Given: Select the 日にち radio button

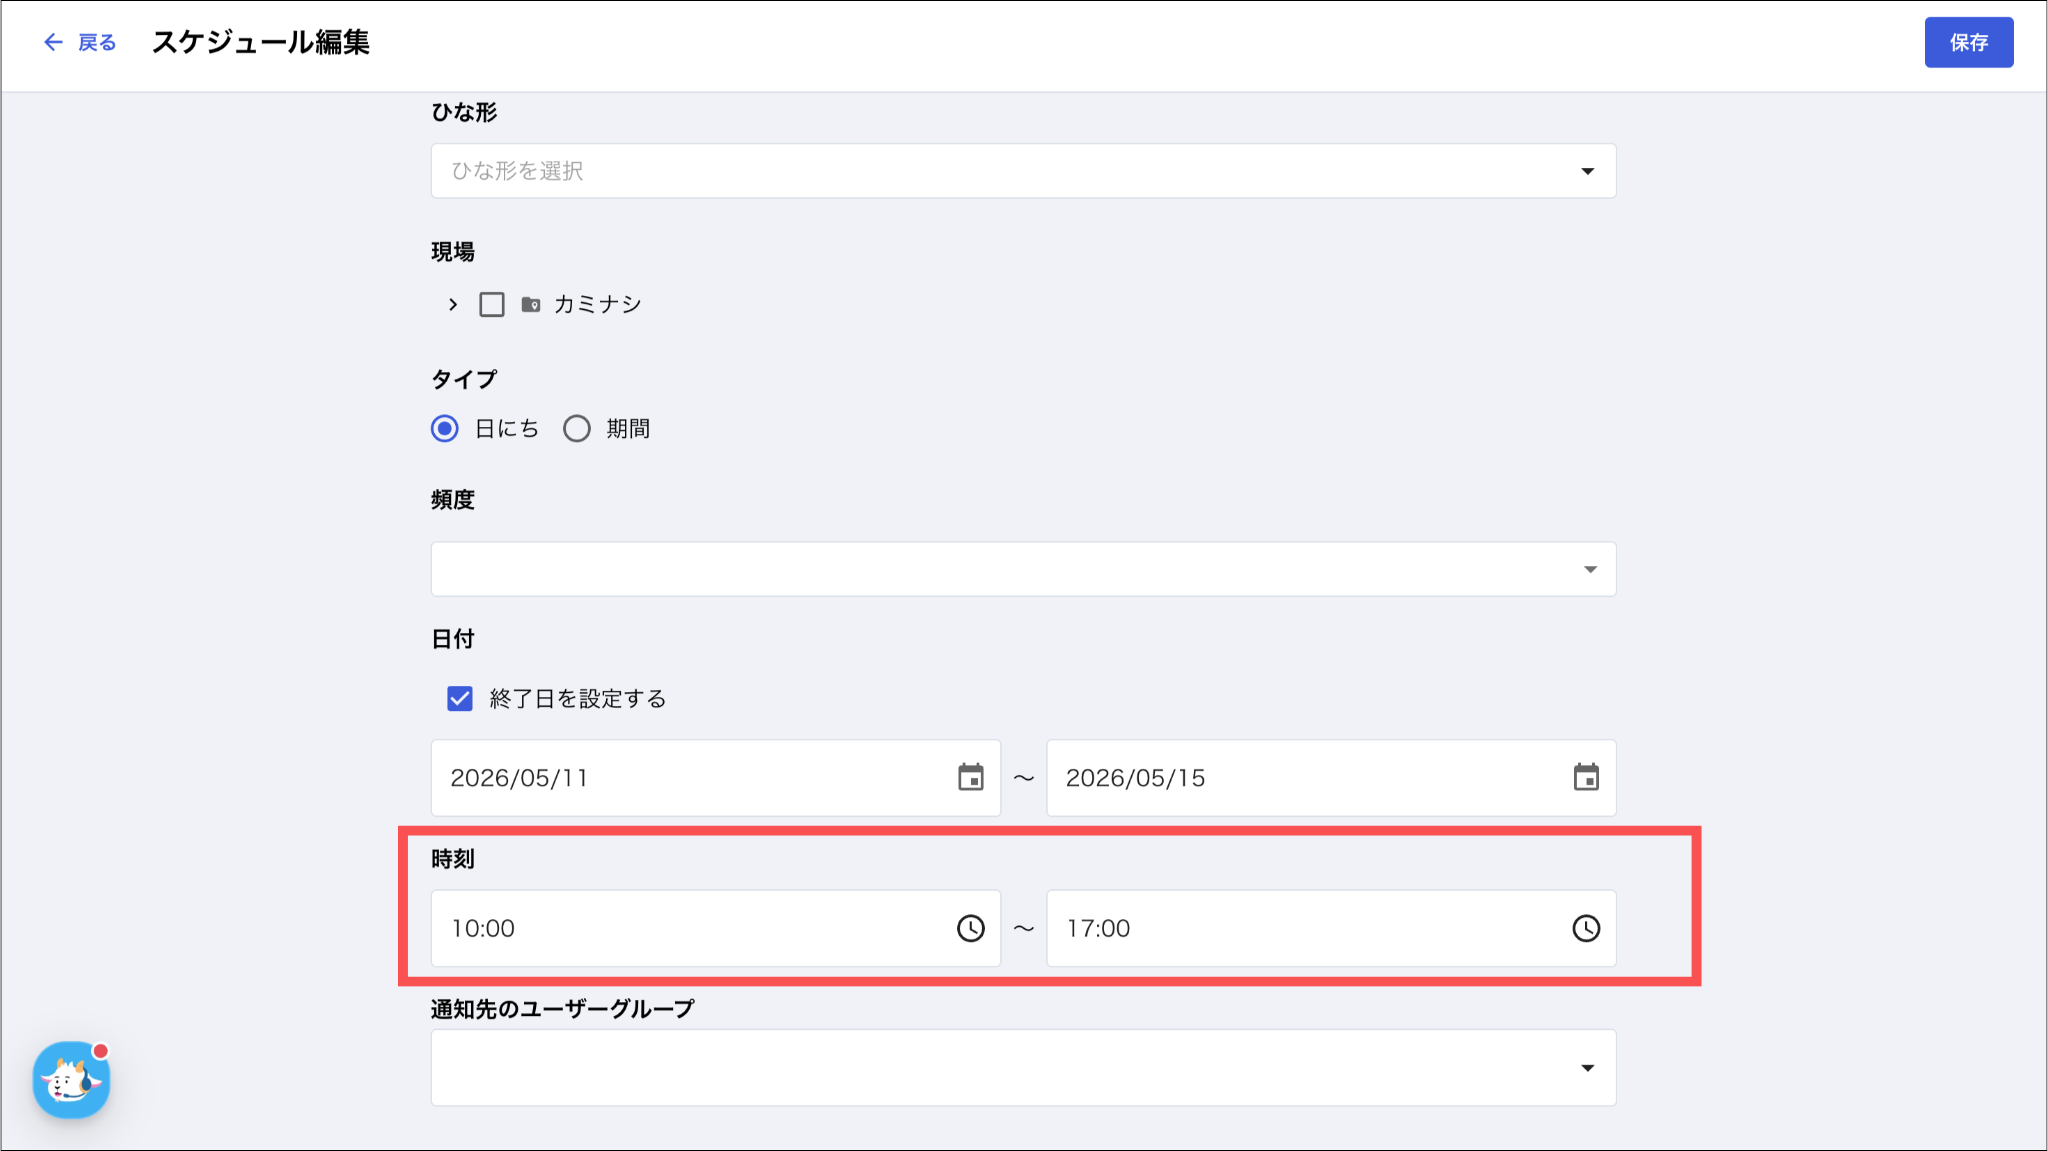Looking at the screenshot, I should [x=445, y=428].
